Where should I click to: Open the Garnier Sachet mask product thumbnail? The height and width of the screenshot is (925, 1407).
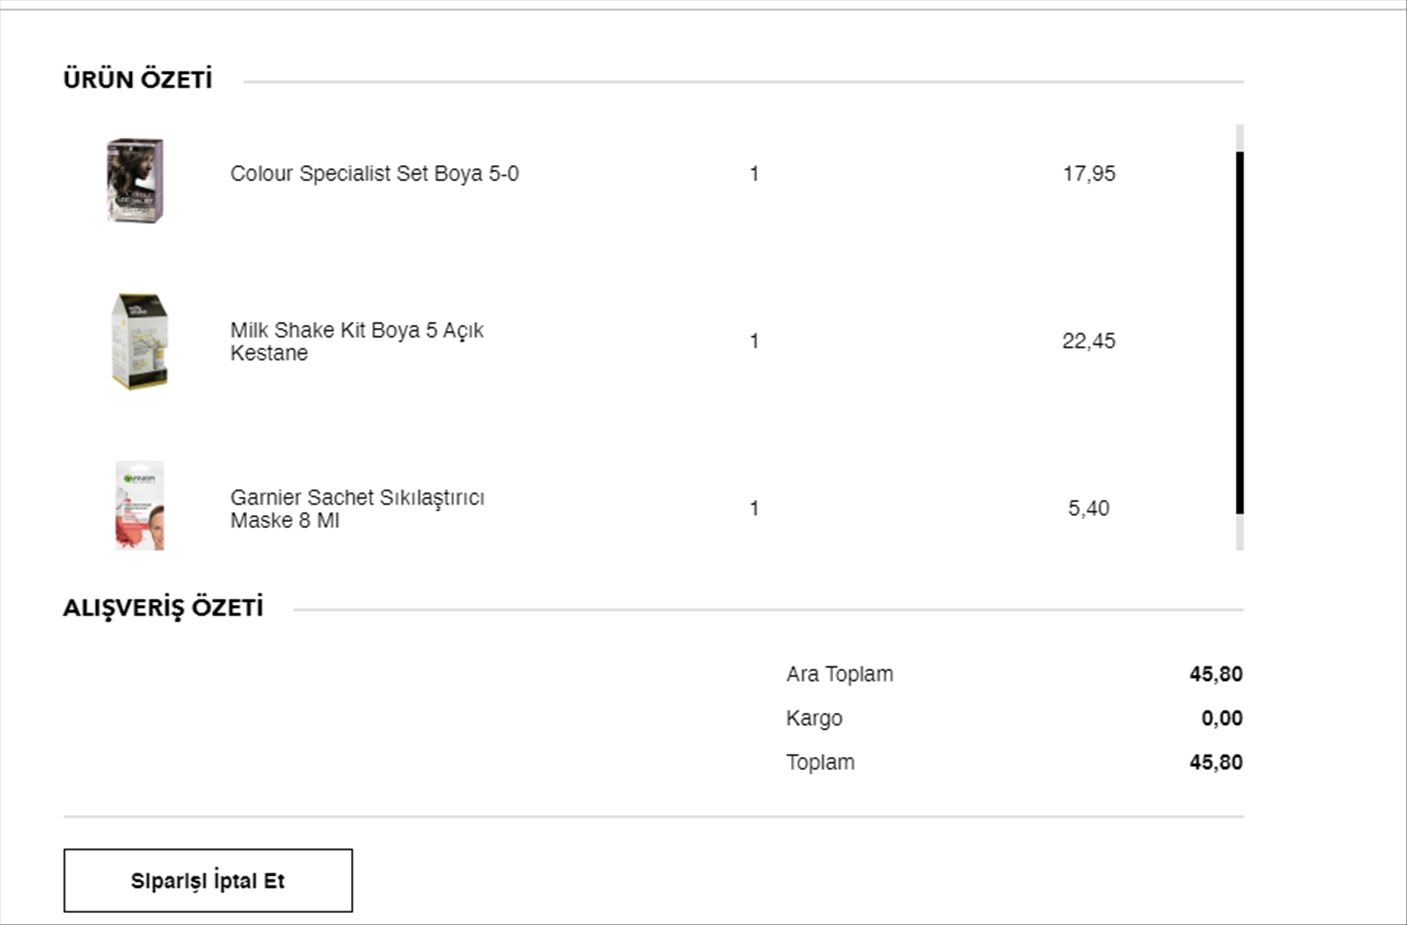tap(139, 506)
